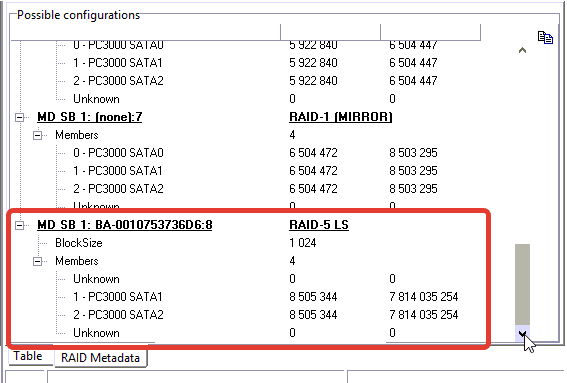Click 8 503 295 in SATA0 row
Viewport: 567px width, 383px height.
pyautogui.click(x=413, y=153)
